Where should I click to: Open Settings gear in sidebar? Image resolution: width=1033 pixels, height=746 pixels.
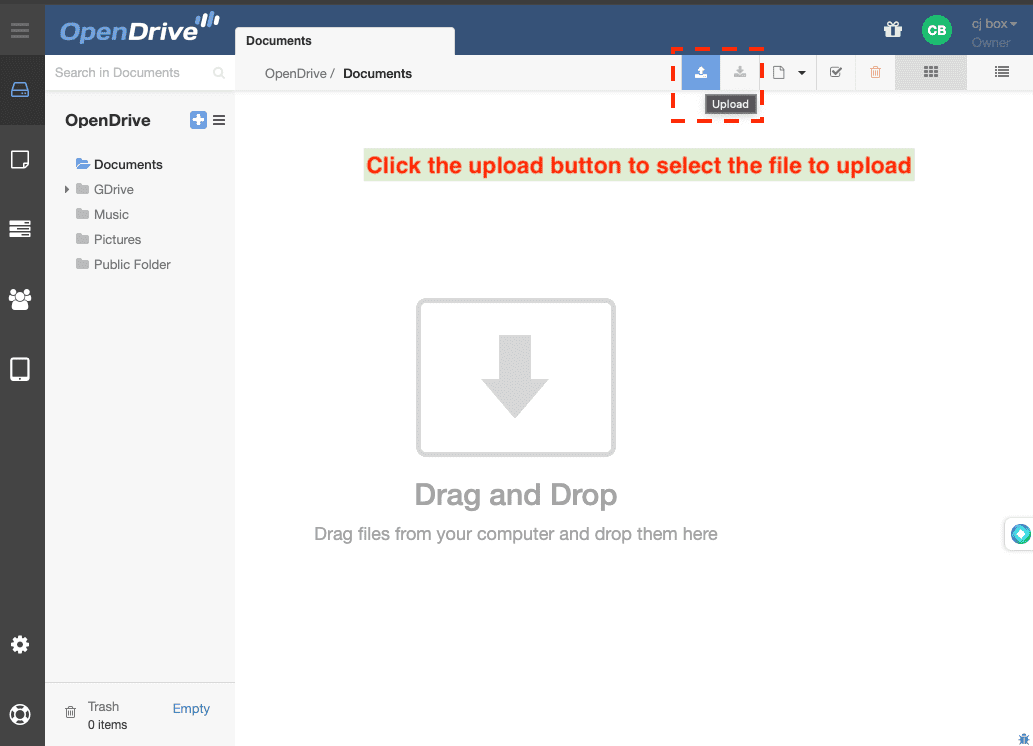click(x=20, y=645)
